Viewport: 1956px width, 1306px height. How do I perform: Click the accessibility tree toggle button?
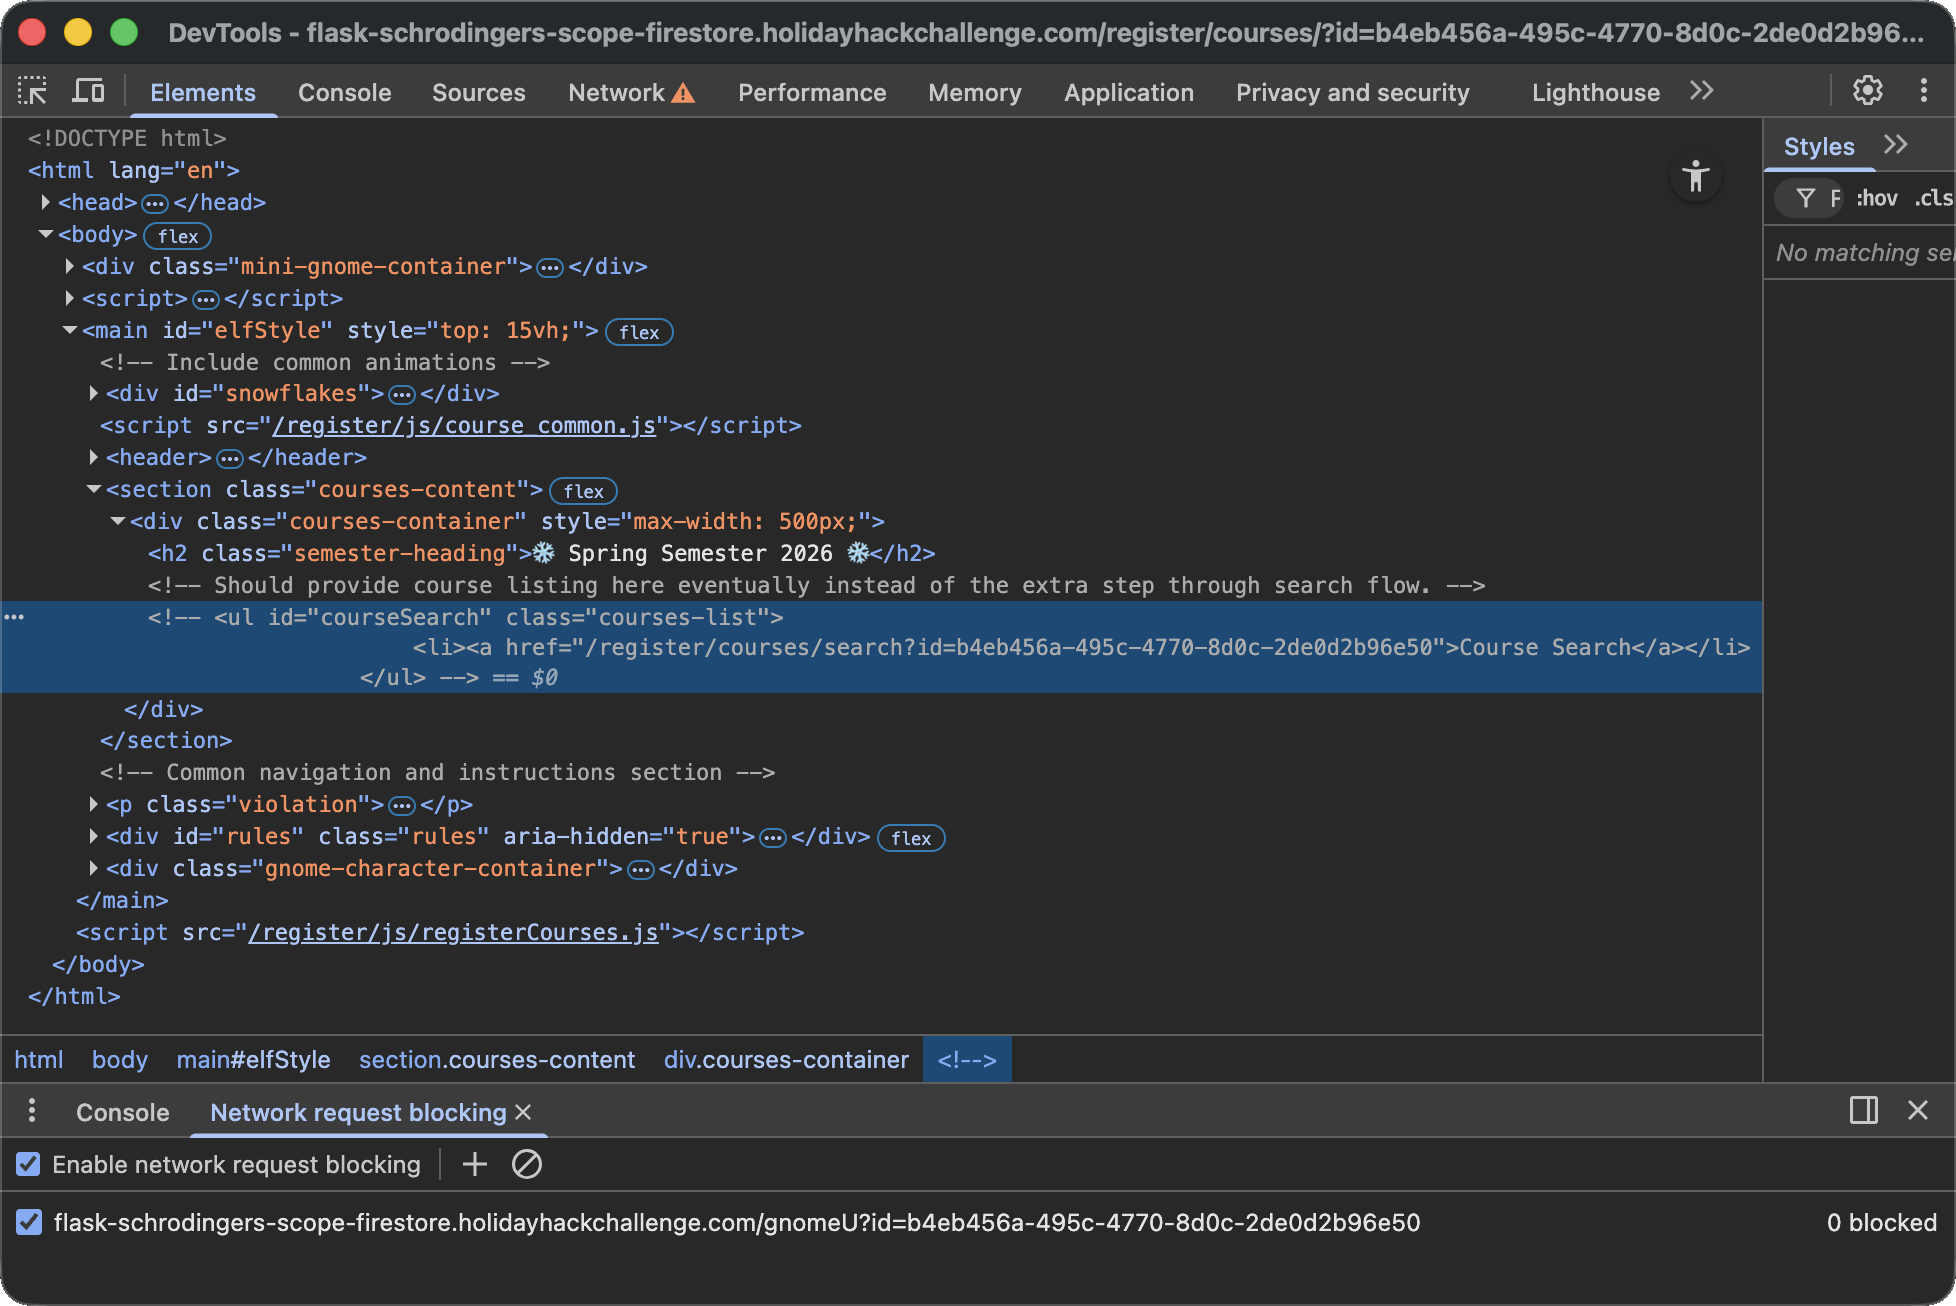coord(1695,177)
